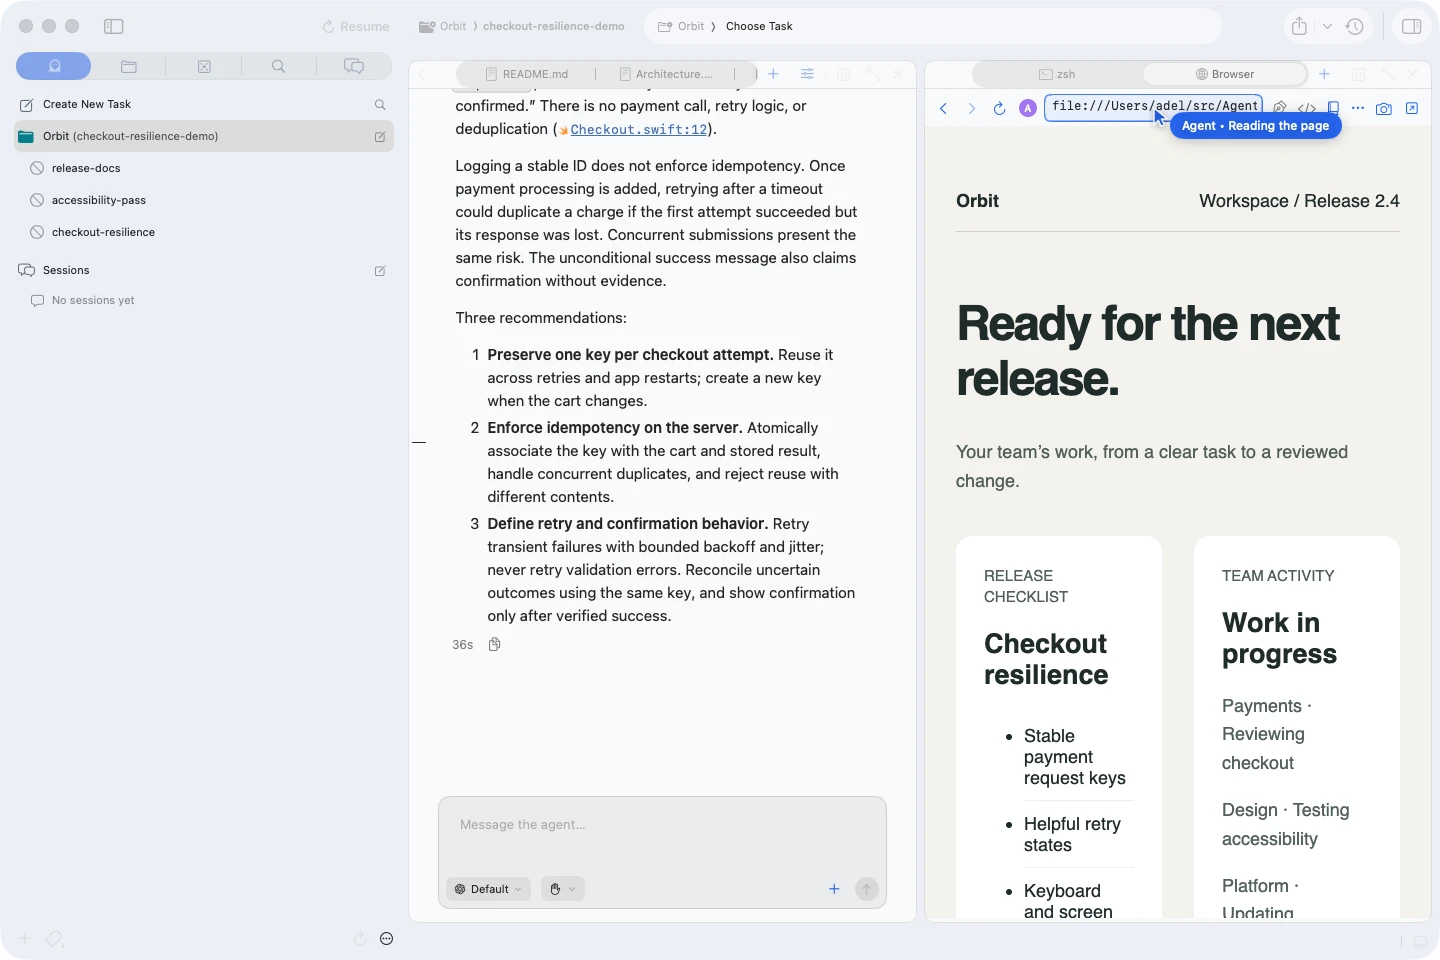Open the Checkout.swift:12 link
Viewport: 1440px width, 960px height.
point(639,129)
